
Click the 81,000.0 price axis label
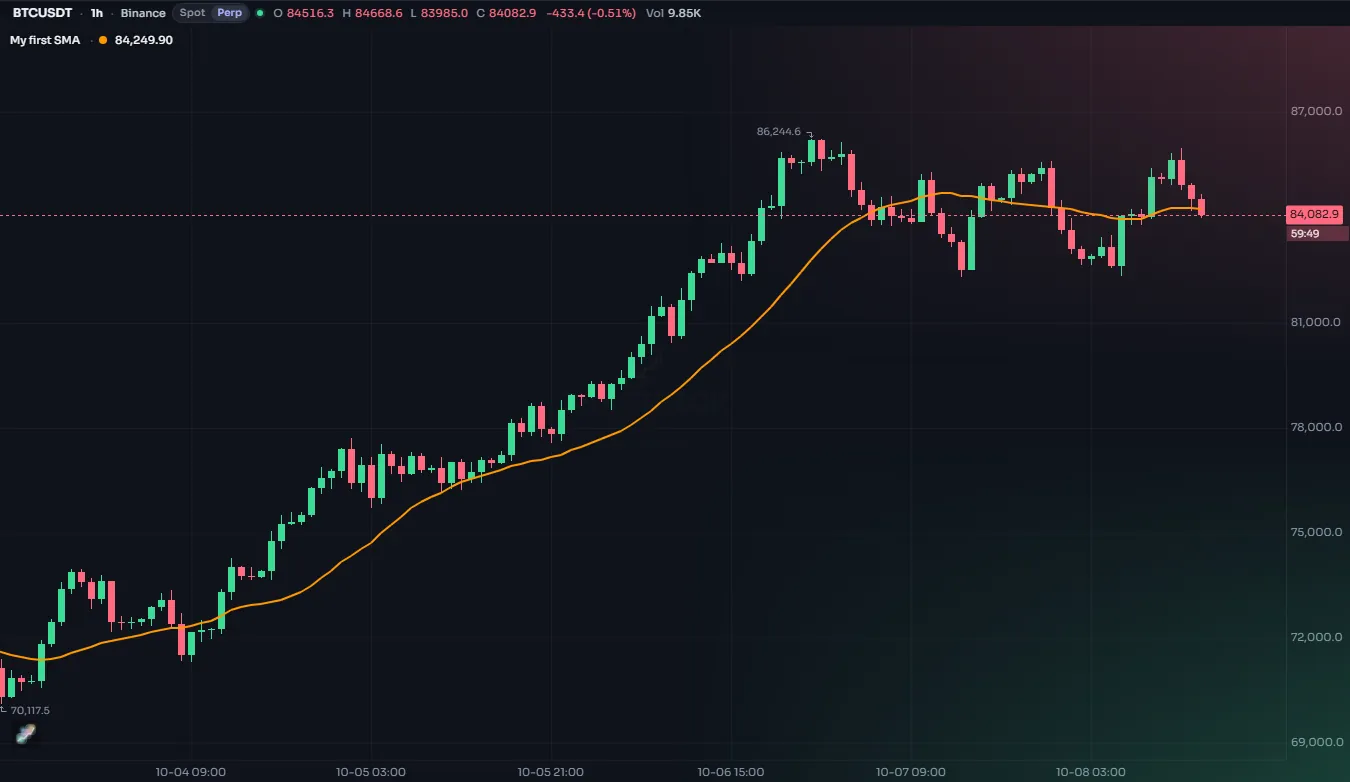tap(1317, 322)
